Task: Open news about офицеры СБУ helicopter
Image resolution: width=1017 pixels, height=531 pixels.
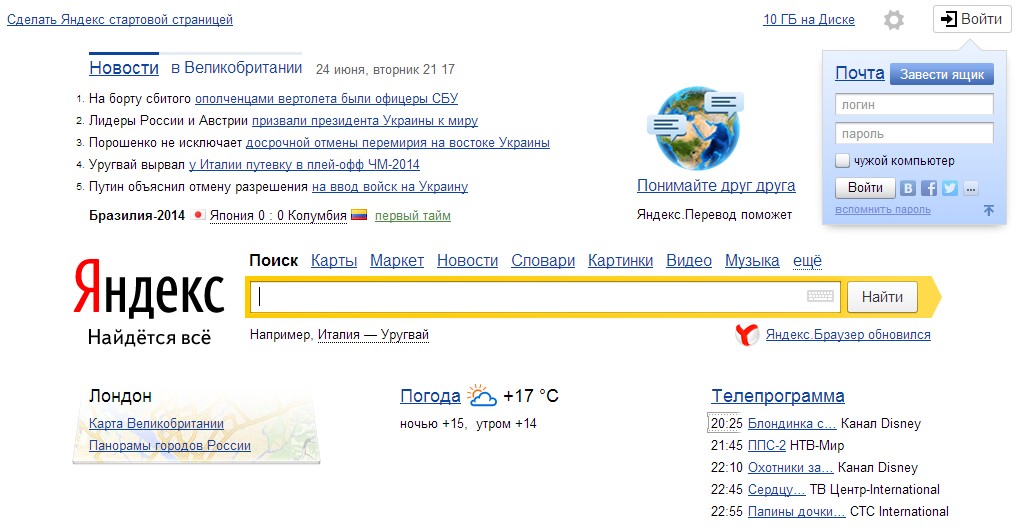Action: tap(326, 99)
